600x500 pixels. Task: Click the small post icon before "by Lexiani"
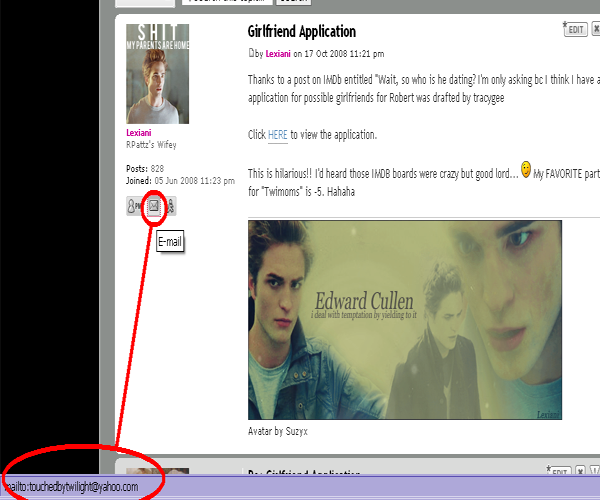point(251,53)
